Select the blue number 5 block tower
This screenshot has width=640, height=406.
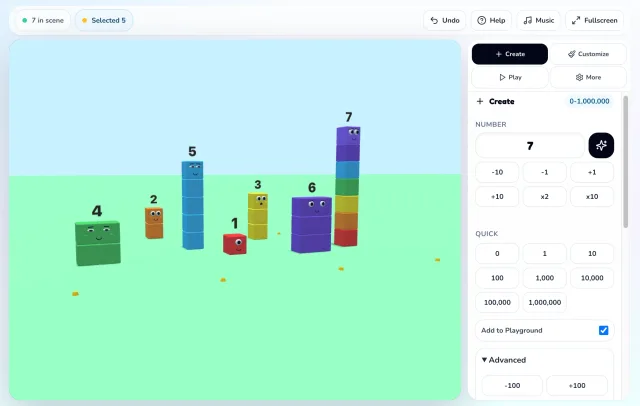pyautogui.click(x=193, y=205)
